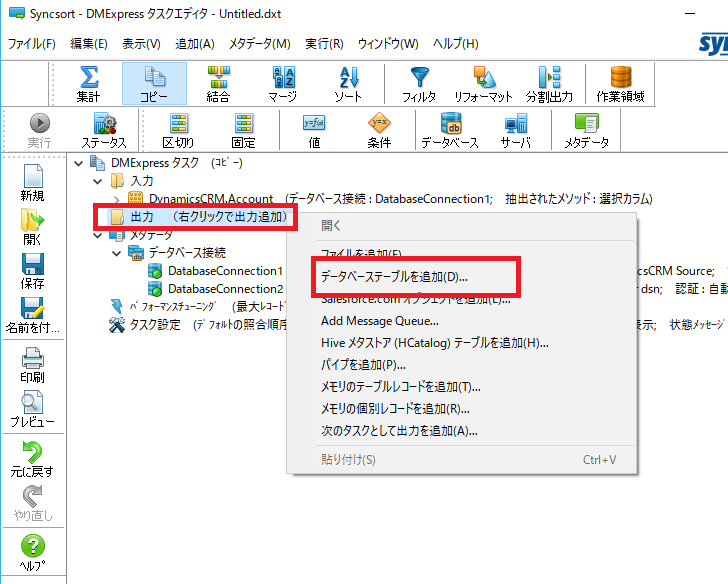Click やり直し (redo) grey arrow
Screen dimensions: 728x584
point(32,503)
